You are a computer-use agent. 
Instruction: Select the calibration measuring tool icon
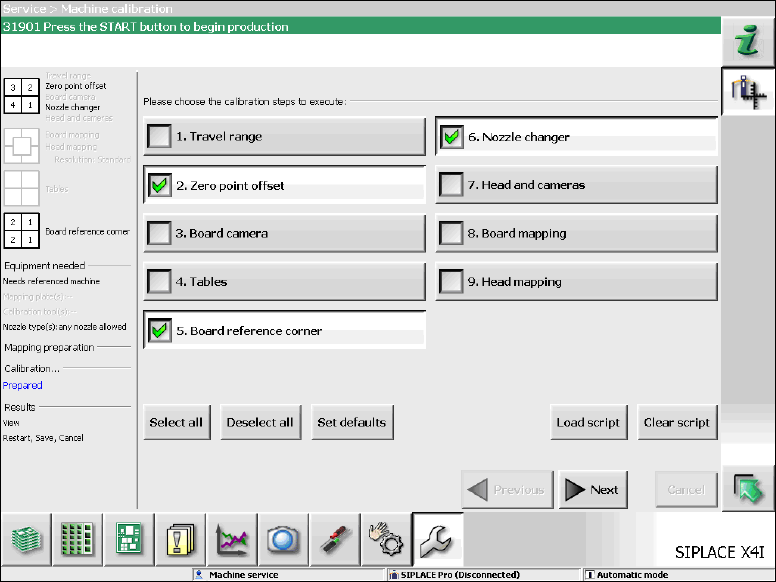pos(748,92)
